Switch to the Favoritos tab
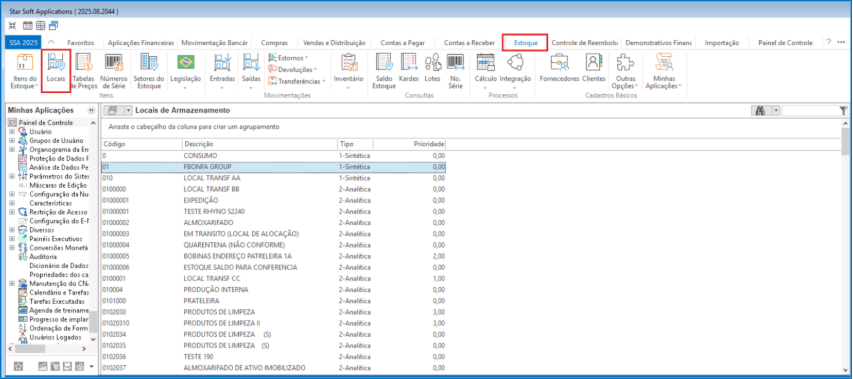 [81, 42]
